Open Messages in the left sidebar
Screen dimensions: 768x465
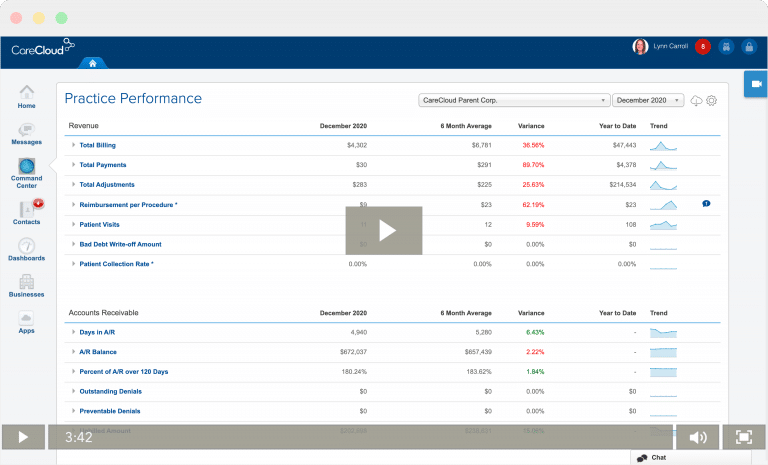(x=27, y=131)
